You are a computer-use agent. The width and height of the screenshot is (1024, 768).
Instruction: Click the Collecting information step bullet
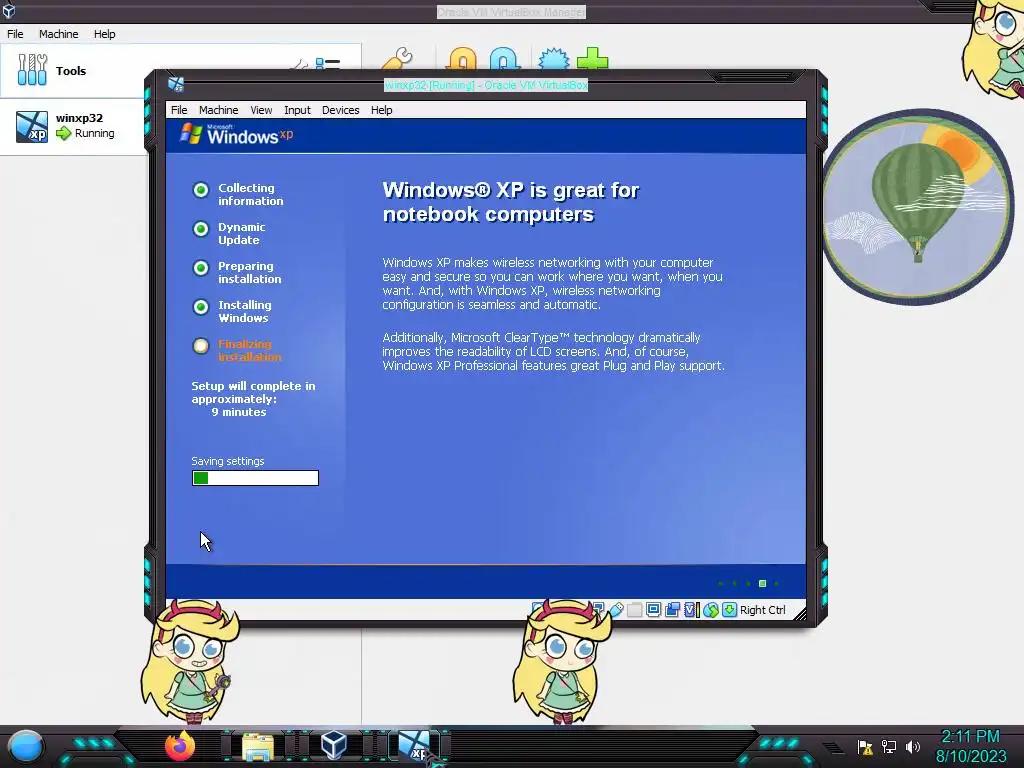point(200,189)
